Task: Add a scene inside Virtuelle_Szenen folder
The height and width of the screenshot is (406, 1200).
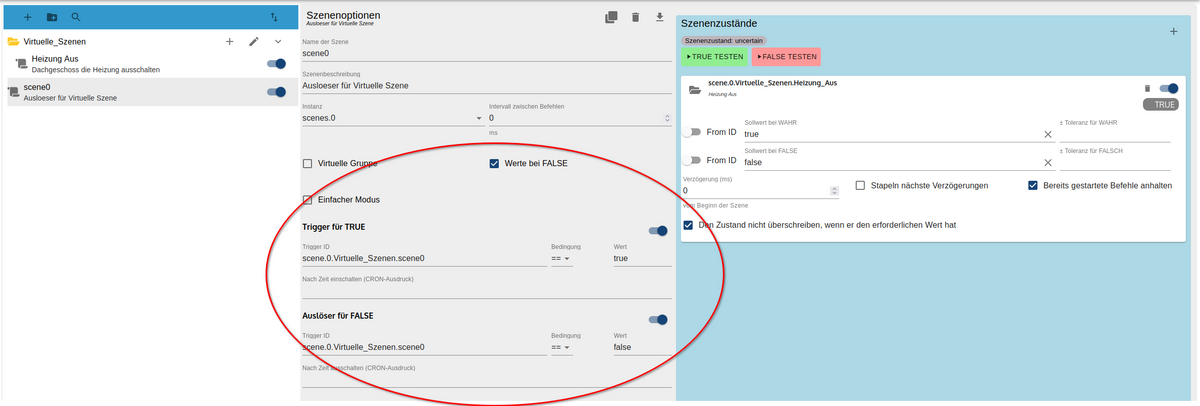Action: pos(229,42)
